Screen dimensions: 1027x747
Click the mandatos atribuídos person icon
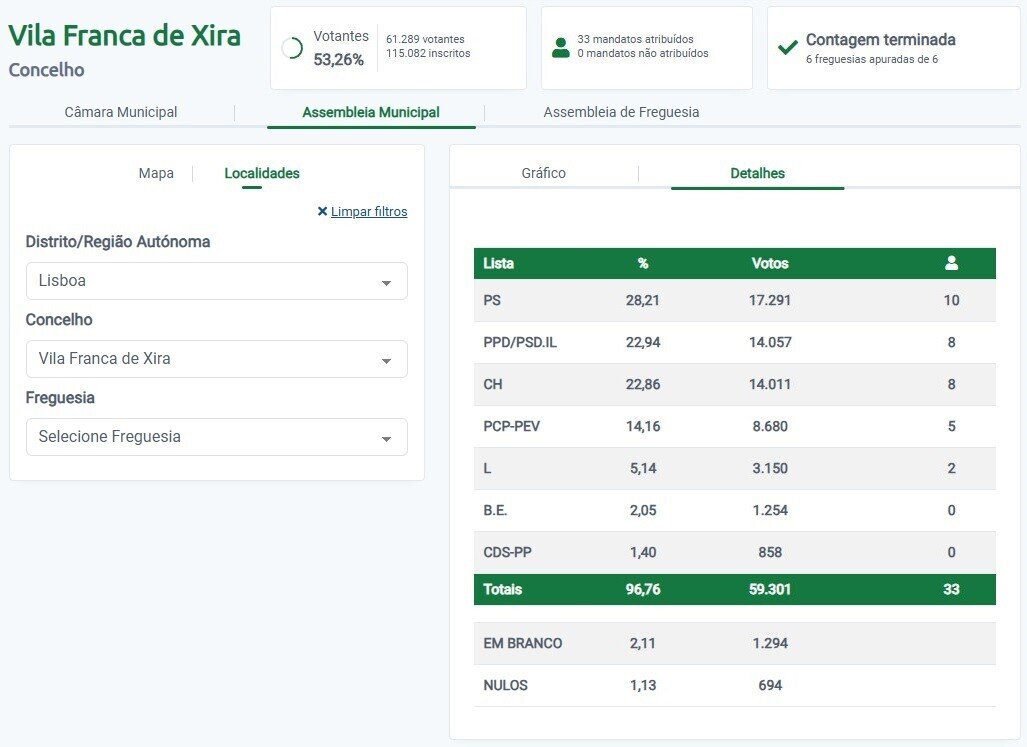coord(562,46)
